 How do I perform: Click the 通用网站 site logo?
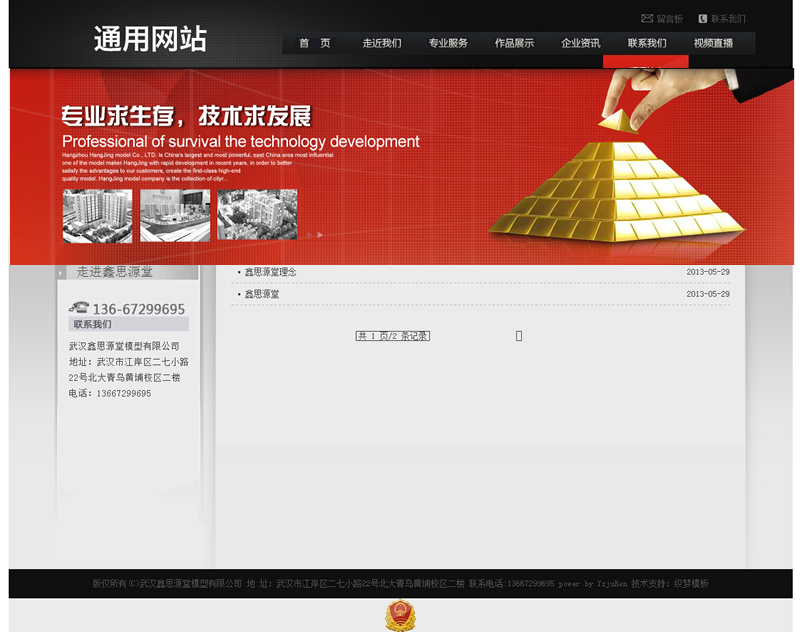tap(150, 39)
